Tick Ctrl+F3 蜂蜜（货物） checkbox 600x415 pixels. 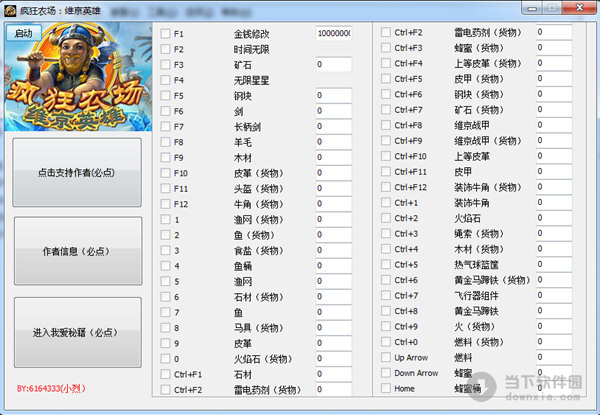[386, 48]
